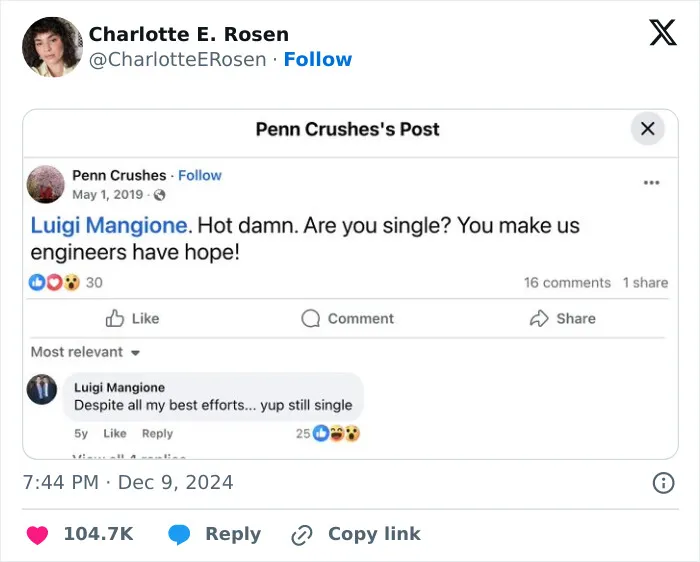Reply to Luigi Mangione's comment
Viewport: 700px width, 562px height.
pos(157,433)
